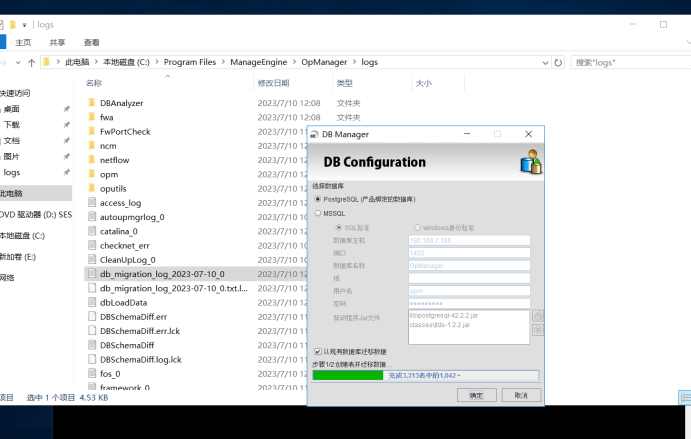Open the 共享 ribbon tab
The image size is (691, 439).
pos(57,42)
